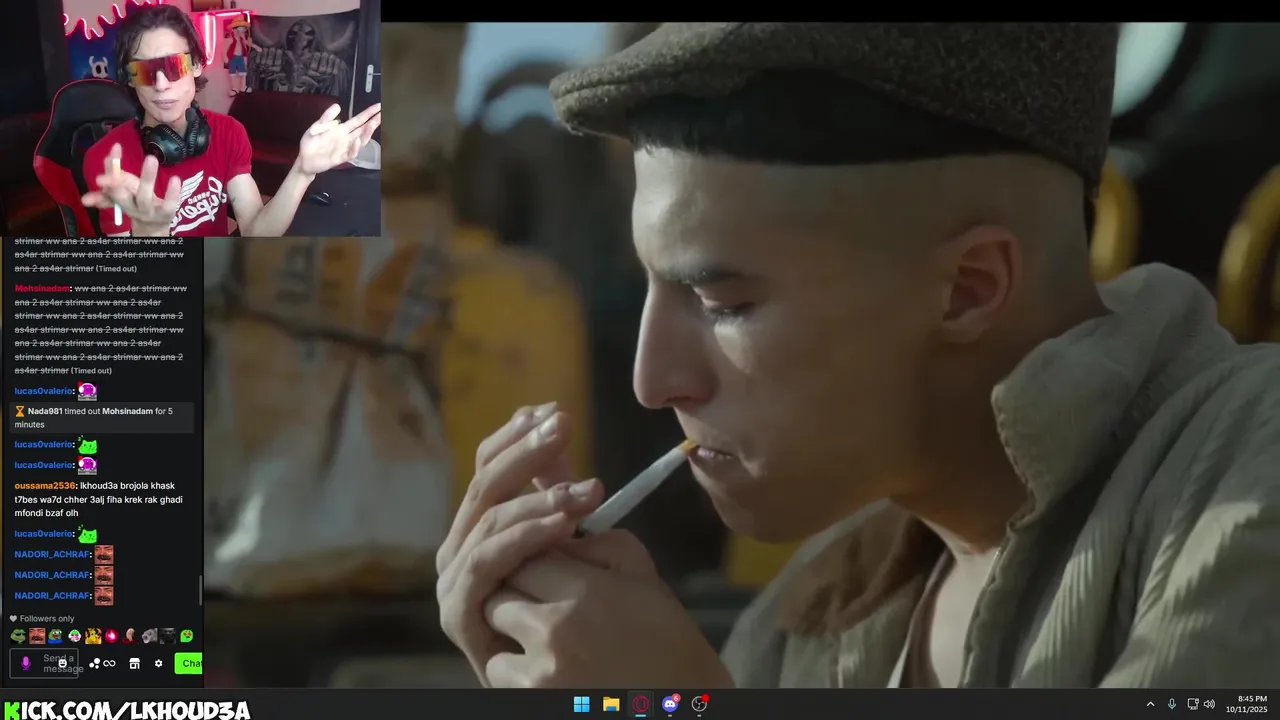Pick the pink and green clown emote
This screenshot has width=1280, height=720.
(x=74, y=635)
